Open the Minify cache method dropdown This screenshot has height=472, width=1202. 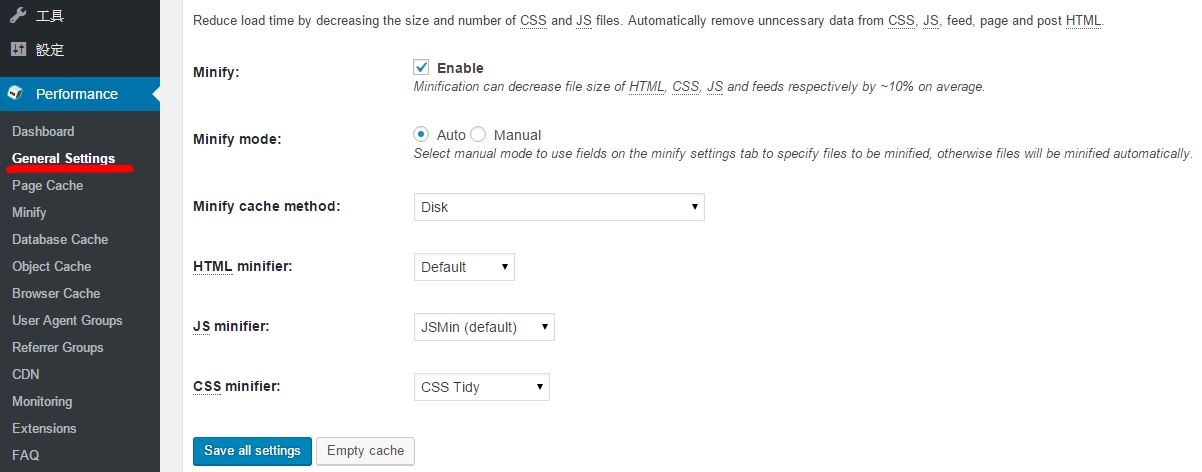coord(559,207)
